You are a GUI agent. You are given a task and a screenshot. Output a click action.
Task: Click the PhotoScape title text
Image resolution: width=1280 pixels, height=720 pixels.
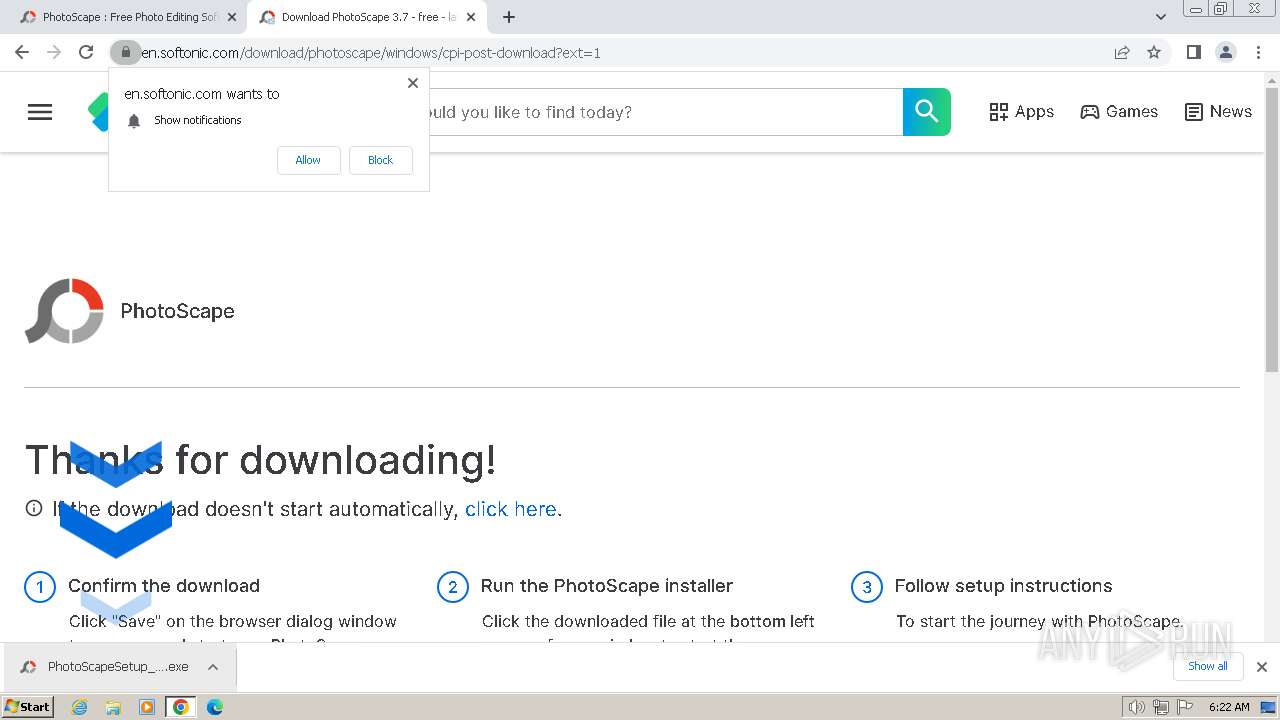(177, 311)
